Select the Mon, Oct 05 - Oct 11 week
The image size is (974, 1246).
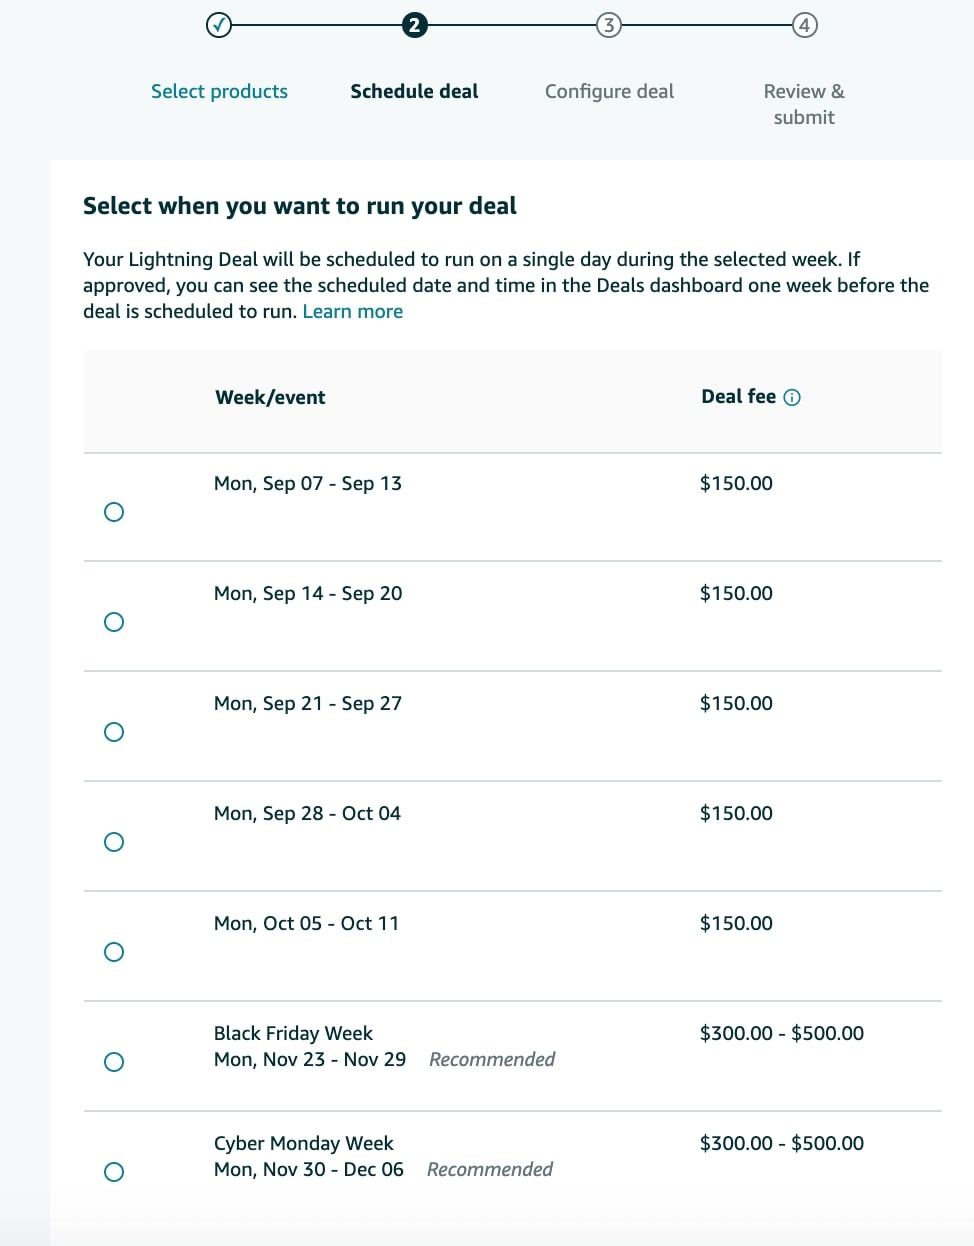[x=114, y=952]
